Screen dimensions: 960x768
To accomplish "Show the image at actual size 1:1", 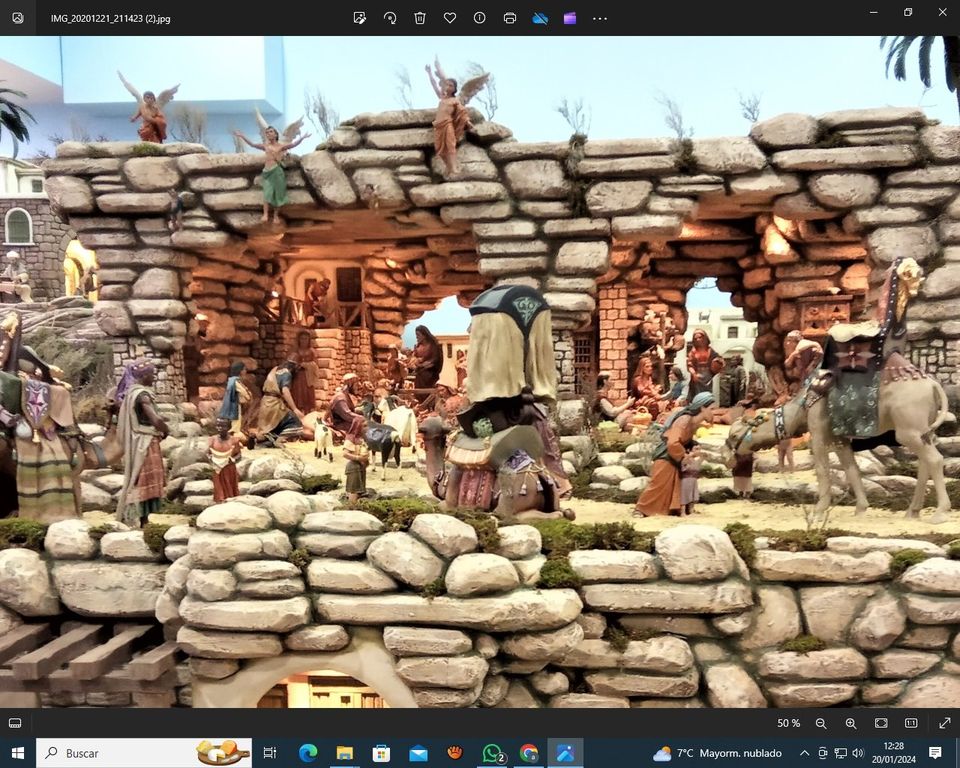I will [911, 723].
